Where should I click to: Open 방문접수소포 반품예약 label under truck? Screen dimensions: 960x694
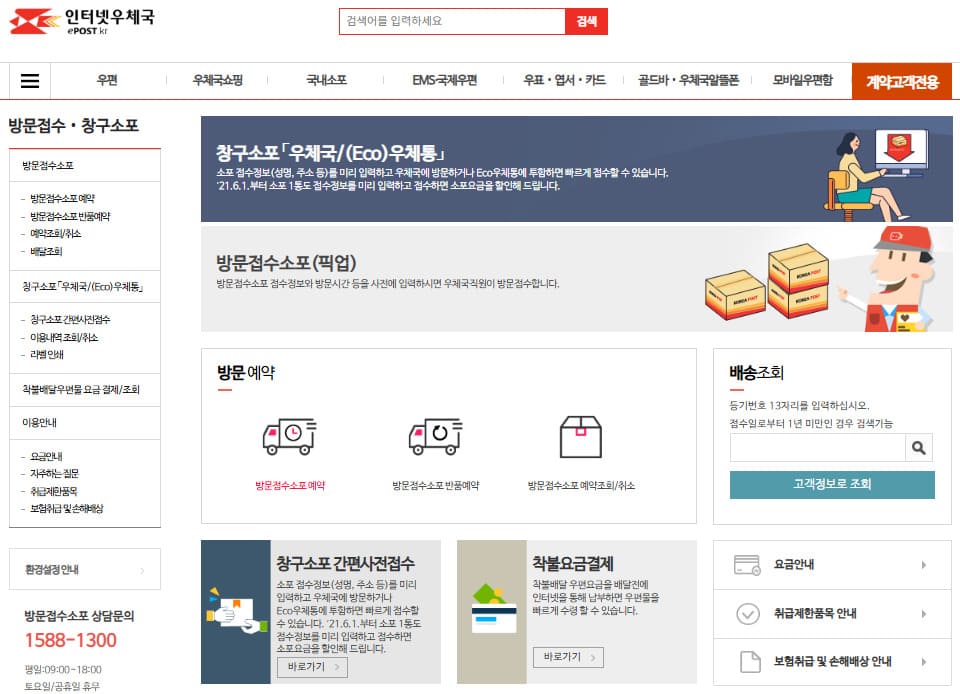coord(436,486)
